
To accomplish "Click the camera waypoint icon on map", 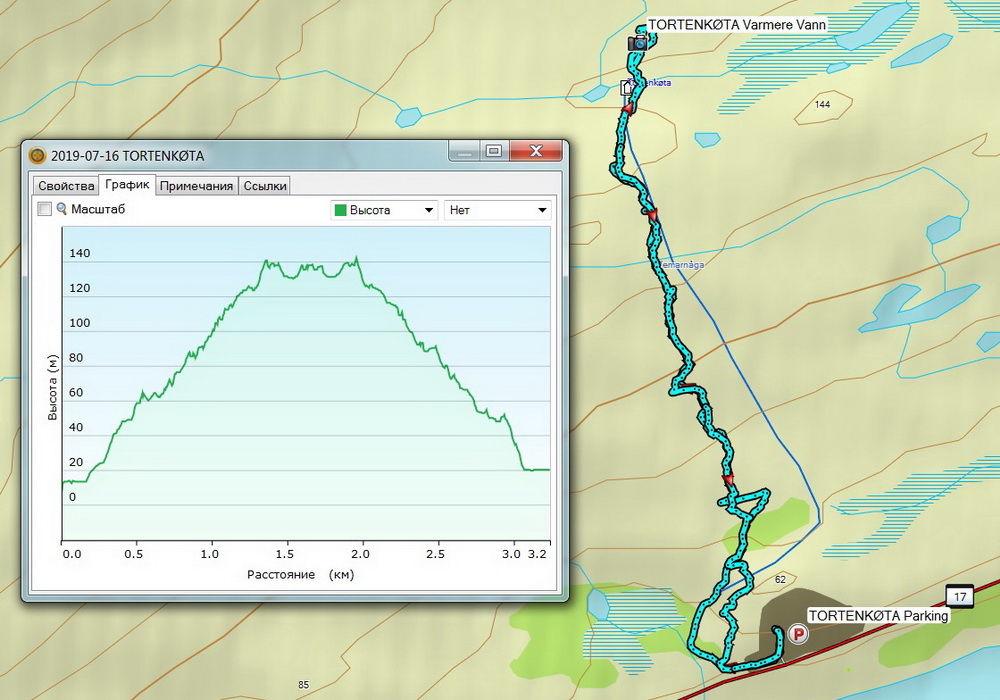I will coord(637,43).
